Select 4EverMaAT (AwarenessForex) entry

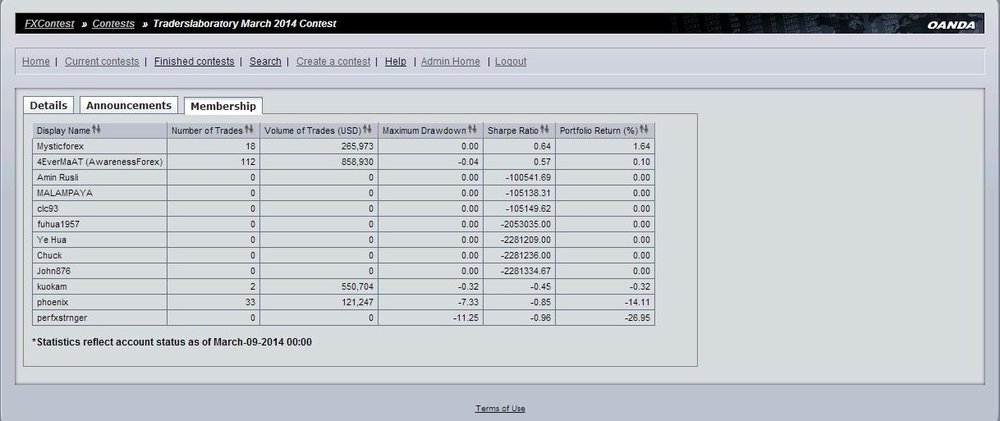100,162
